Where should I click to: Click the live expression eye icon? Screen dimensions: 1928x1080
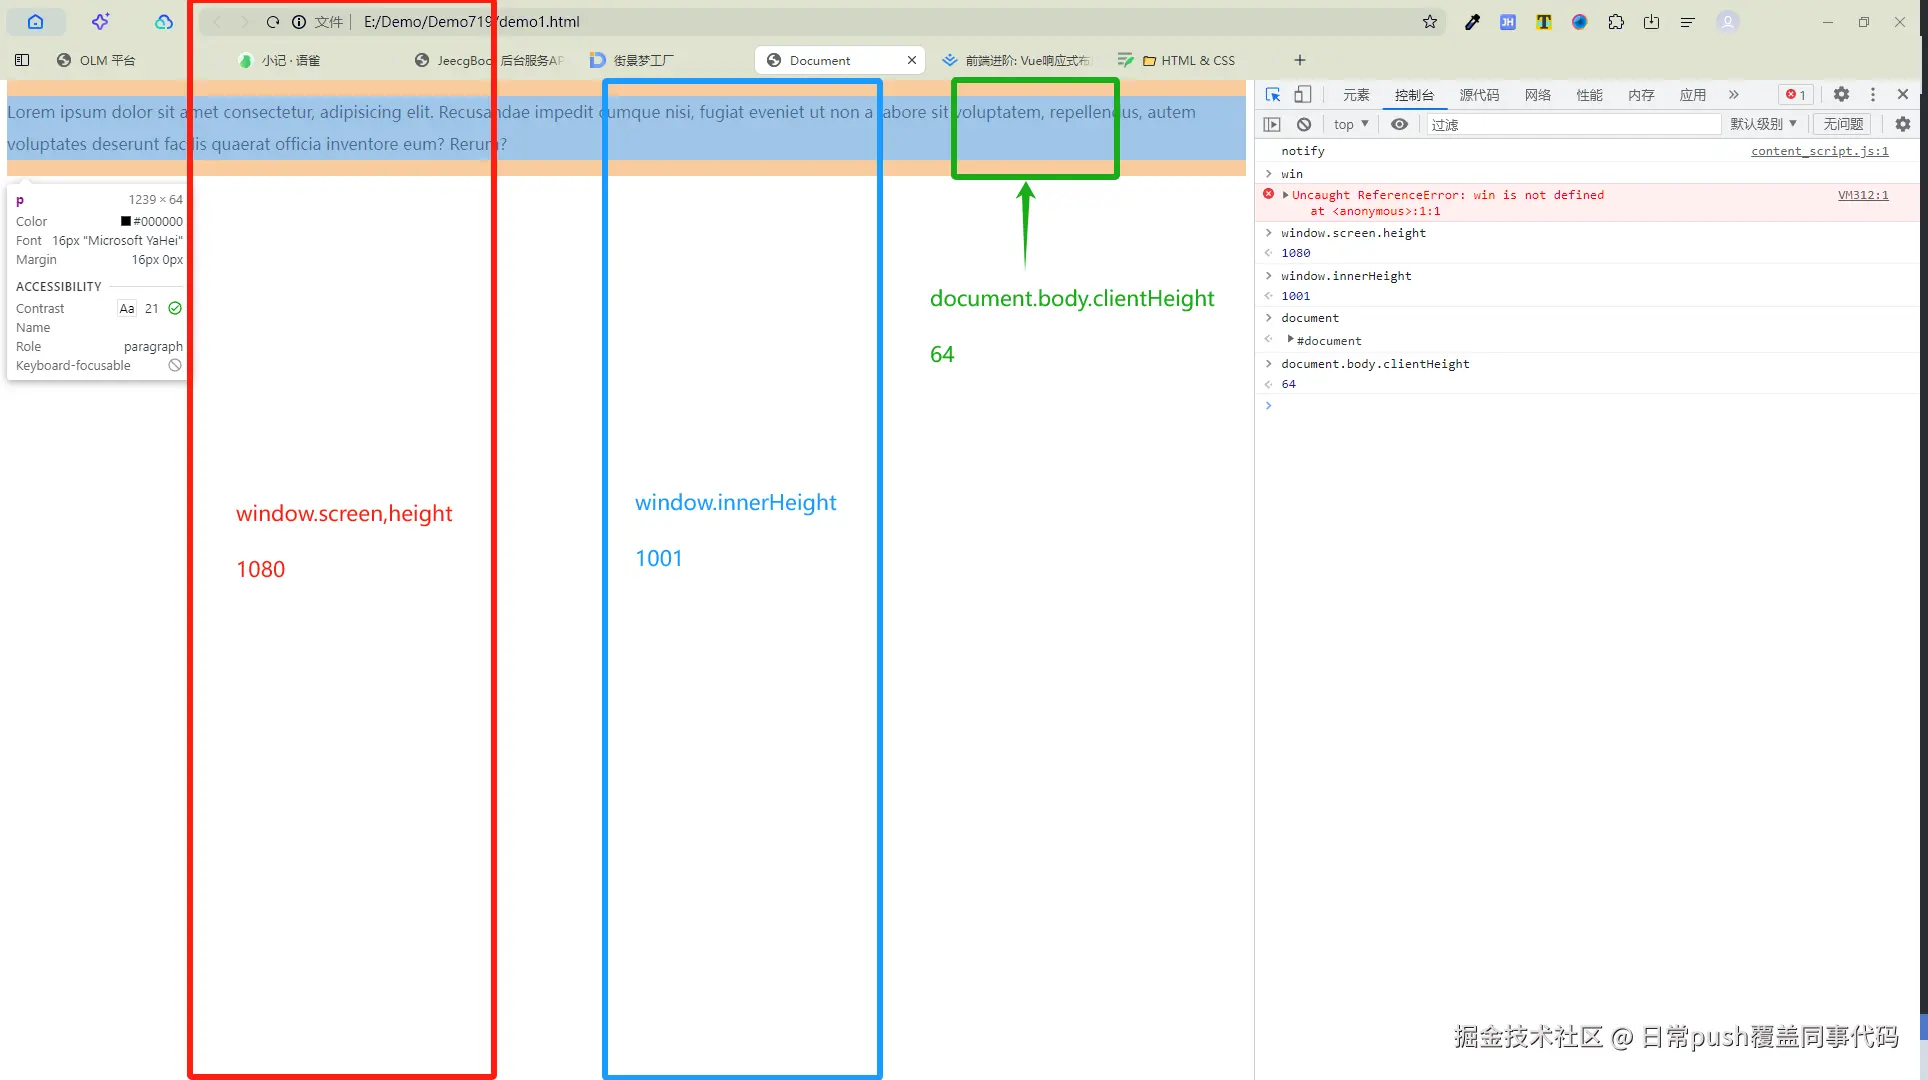point(1399,124)
